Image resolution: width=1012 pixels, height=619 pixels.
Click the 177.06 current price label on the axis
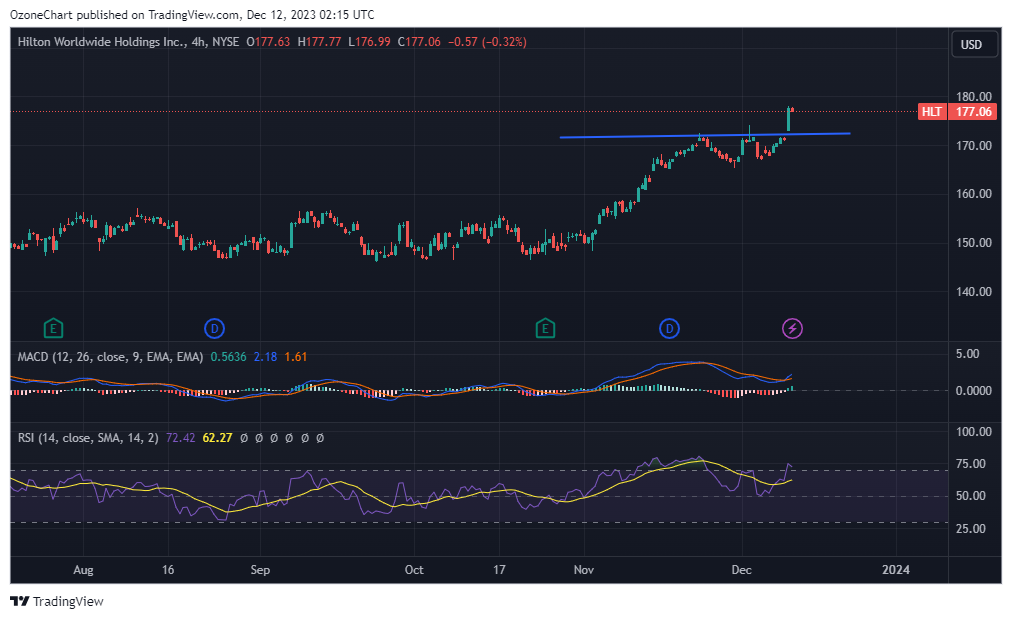(x=973, y=112)
